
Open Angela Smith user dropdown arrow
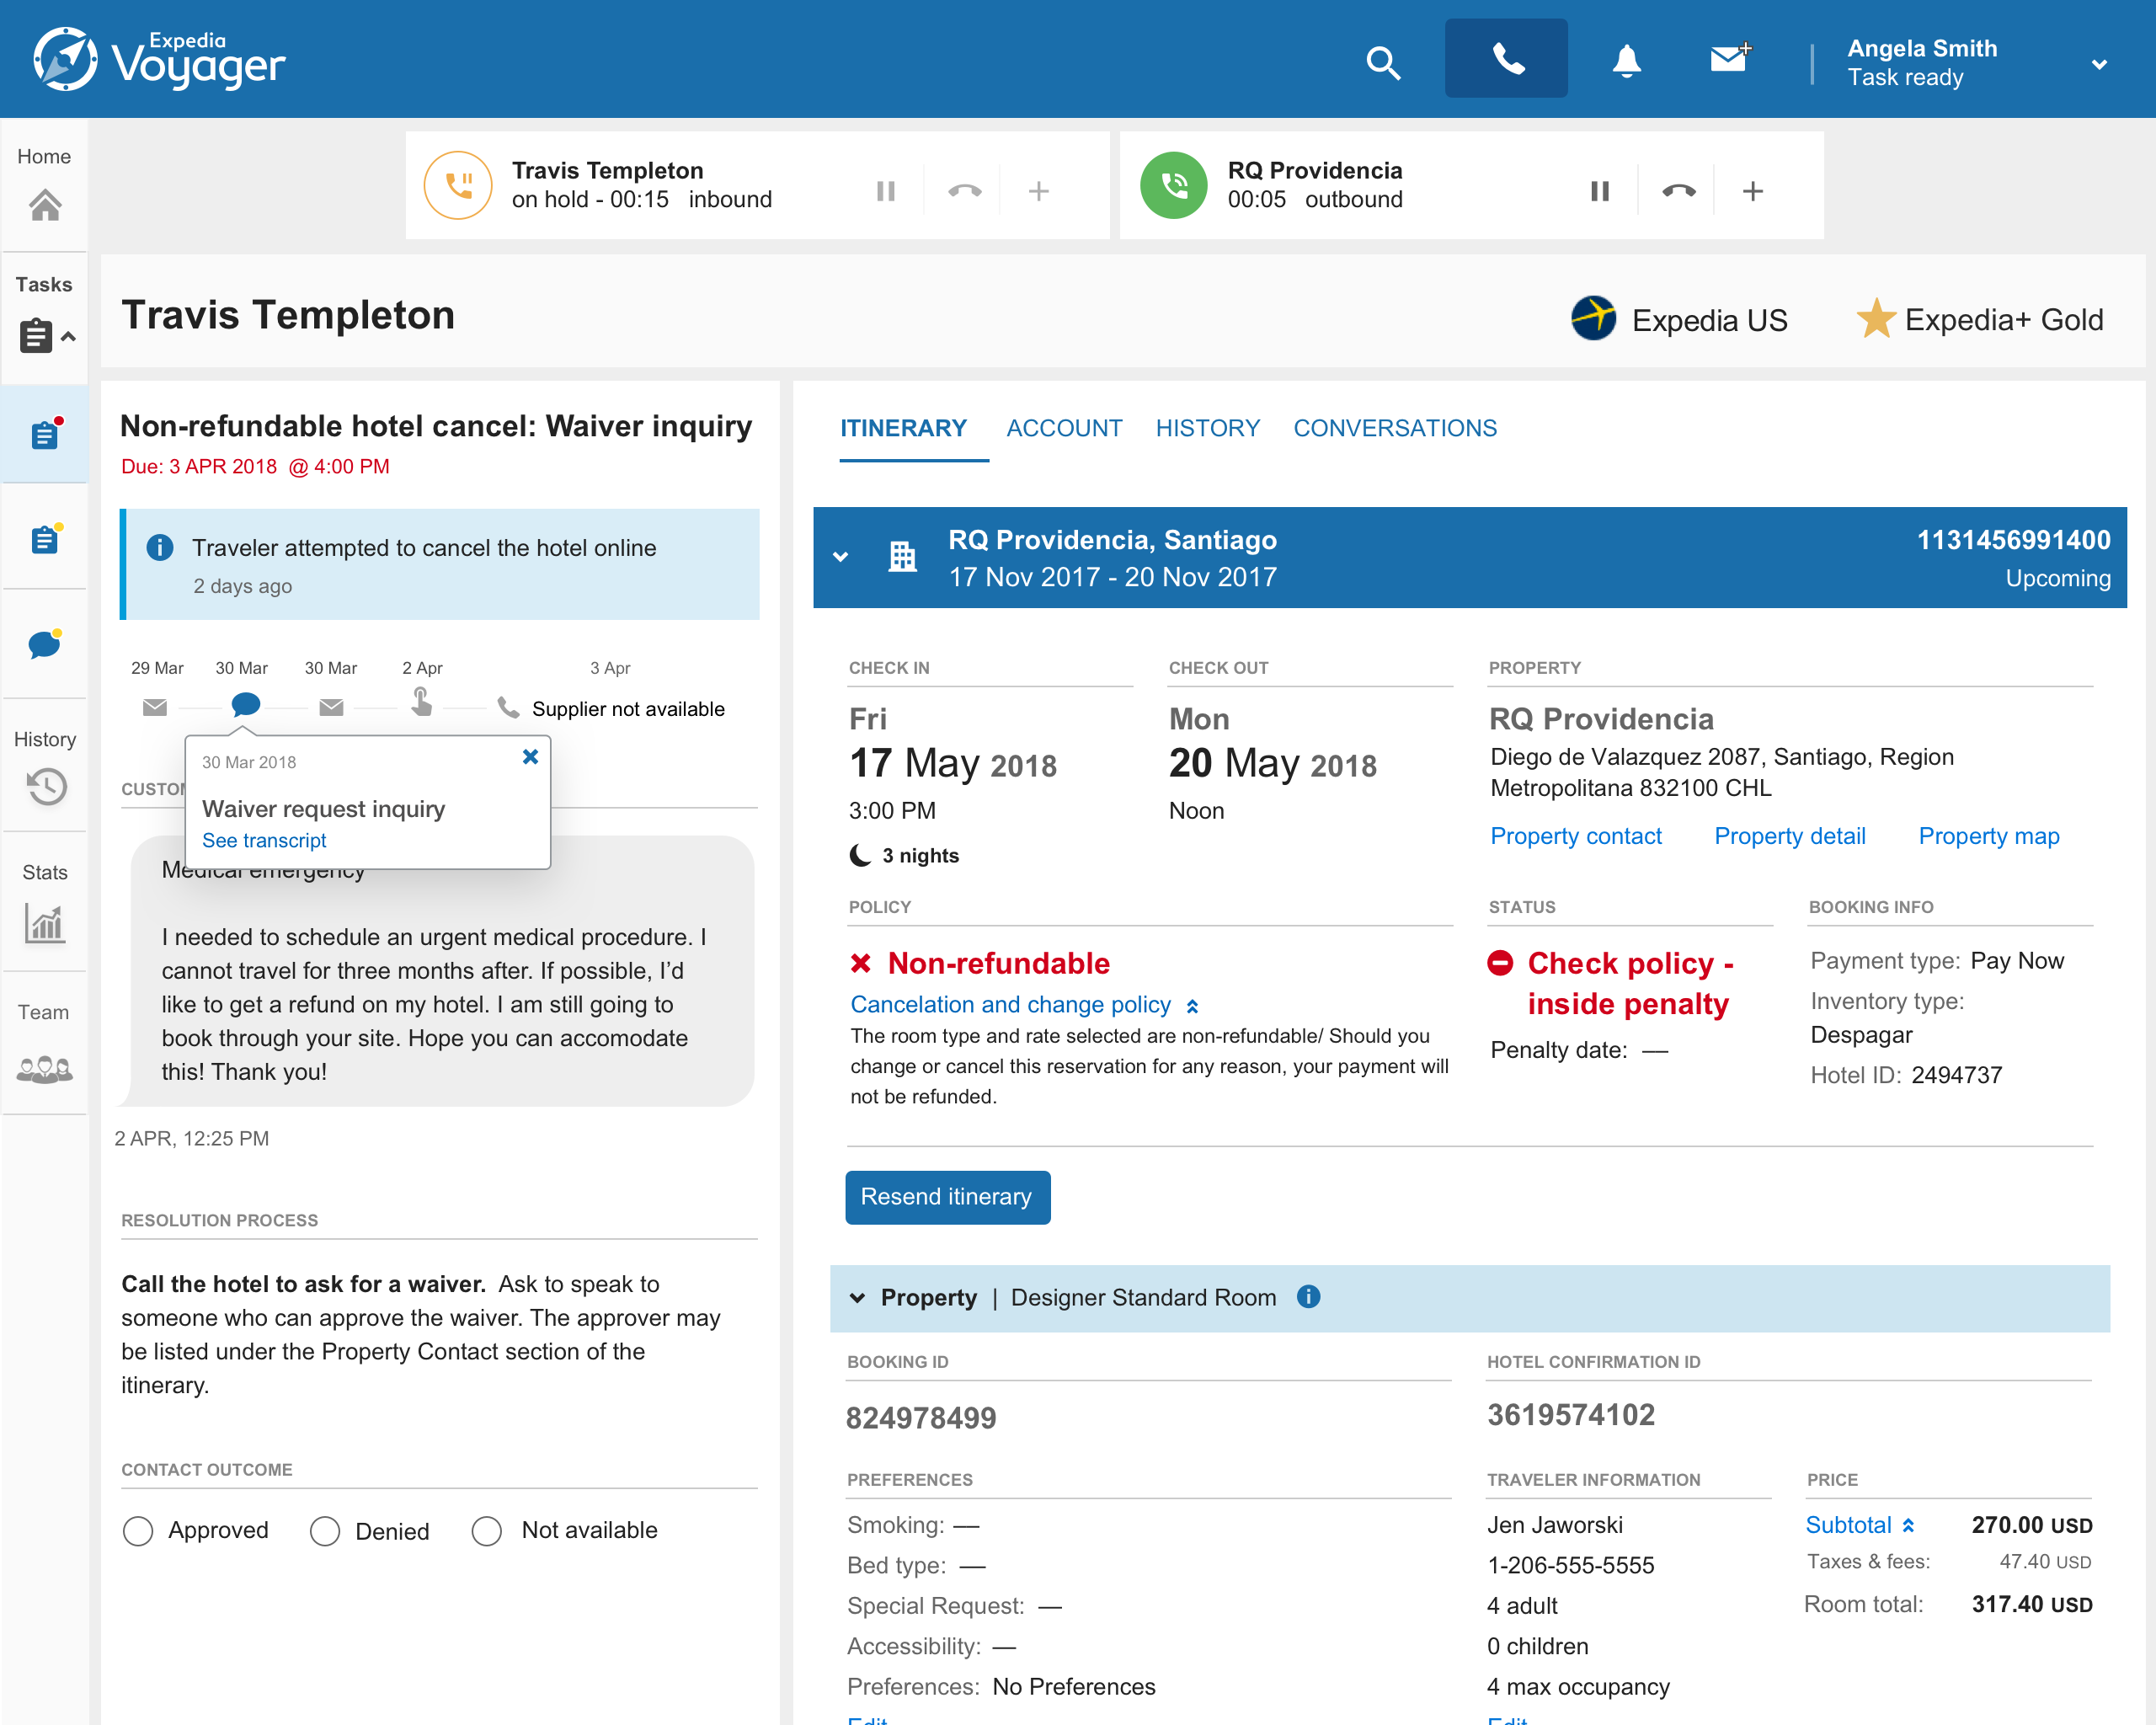(2098, 64)
